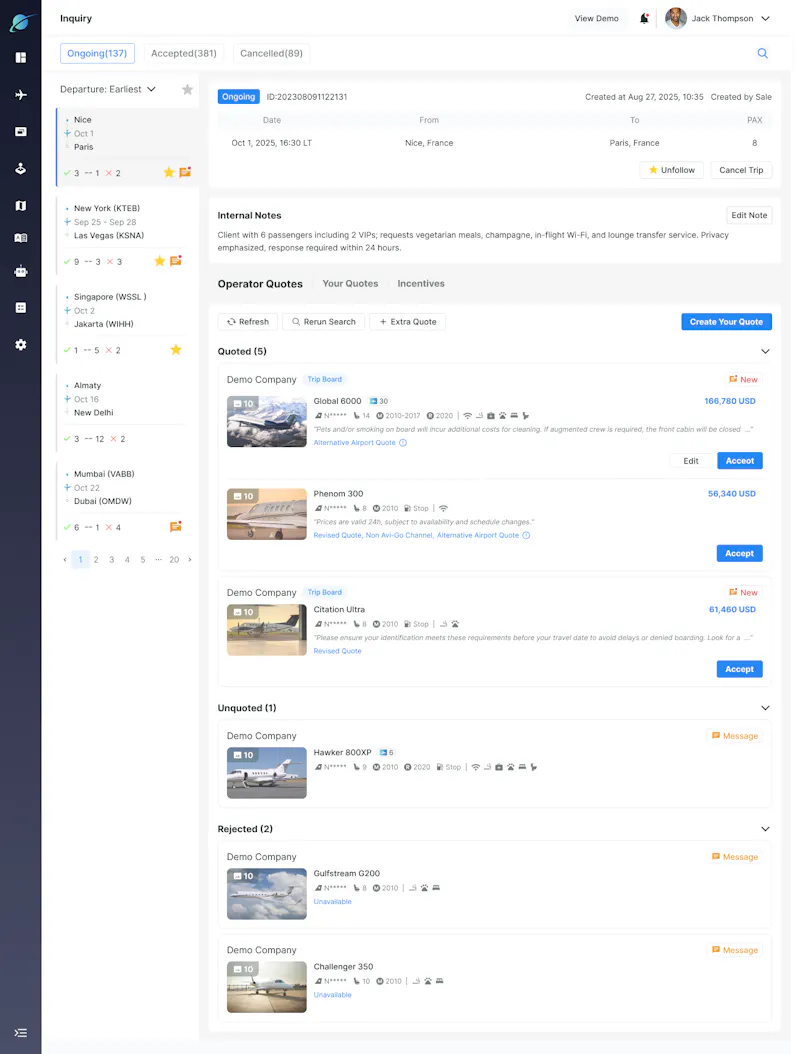Open the Global 6000 aircraft thumbnail
The image size is (800, 1054).
267,421
